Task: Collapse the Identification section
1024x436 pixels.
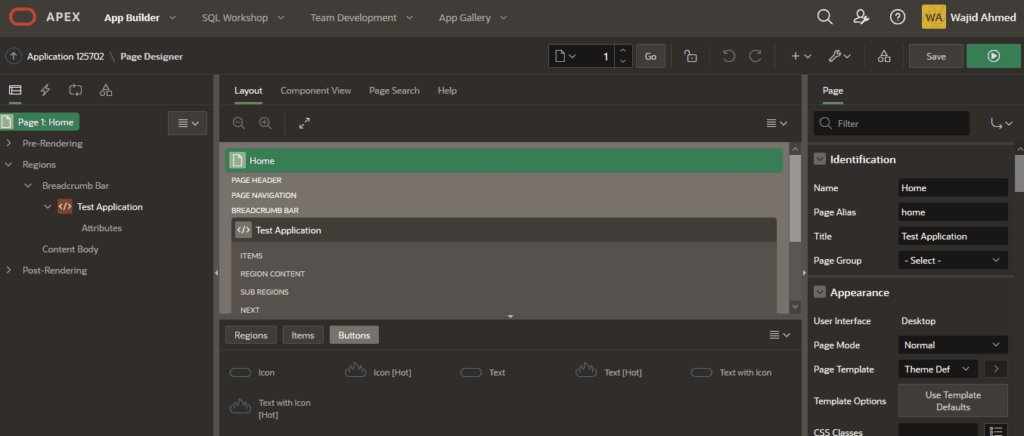Action: [820, 159]
